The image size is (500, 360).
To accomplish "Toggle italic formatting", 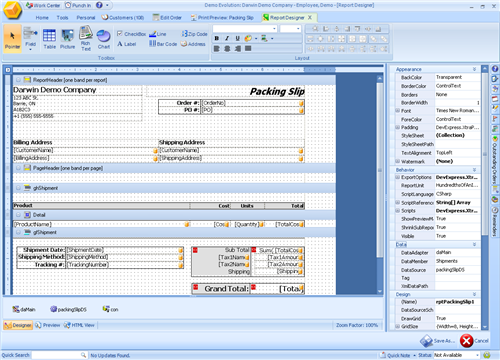I will (x=227, y=38).
